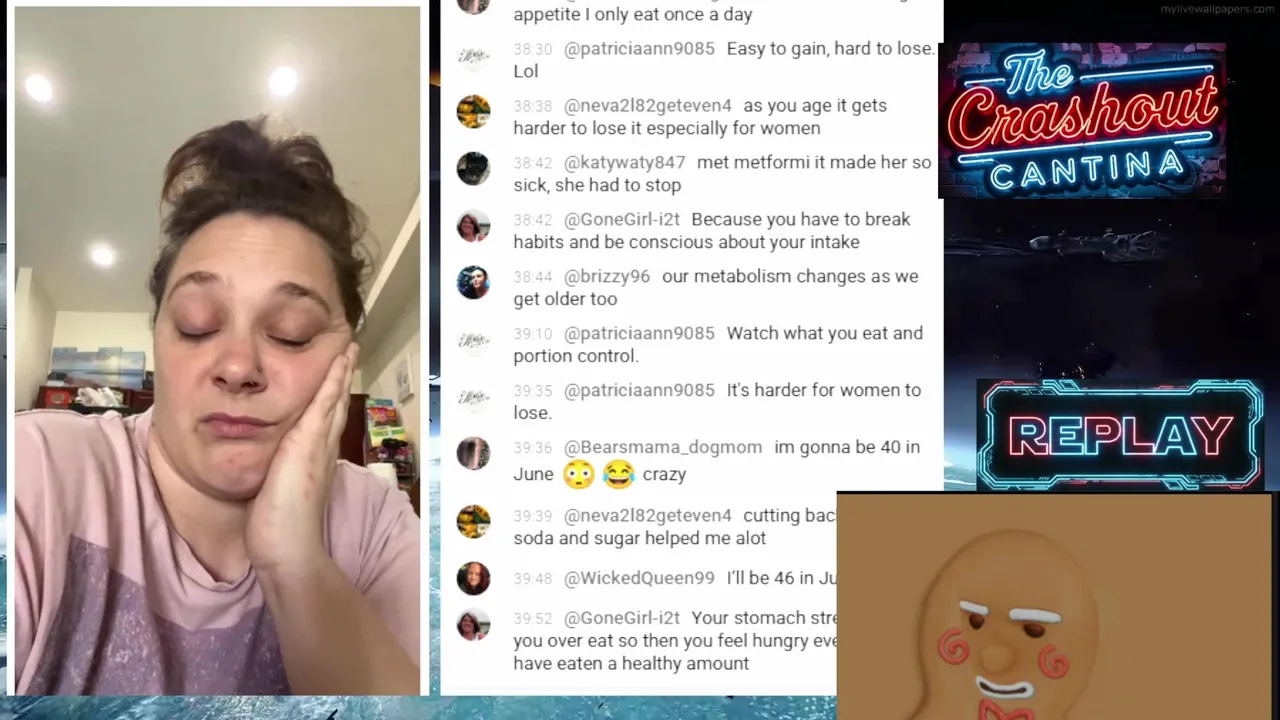Click @GoneGirl-i2t avatar at 38:42

473,226
